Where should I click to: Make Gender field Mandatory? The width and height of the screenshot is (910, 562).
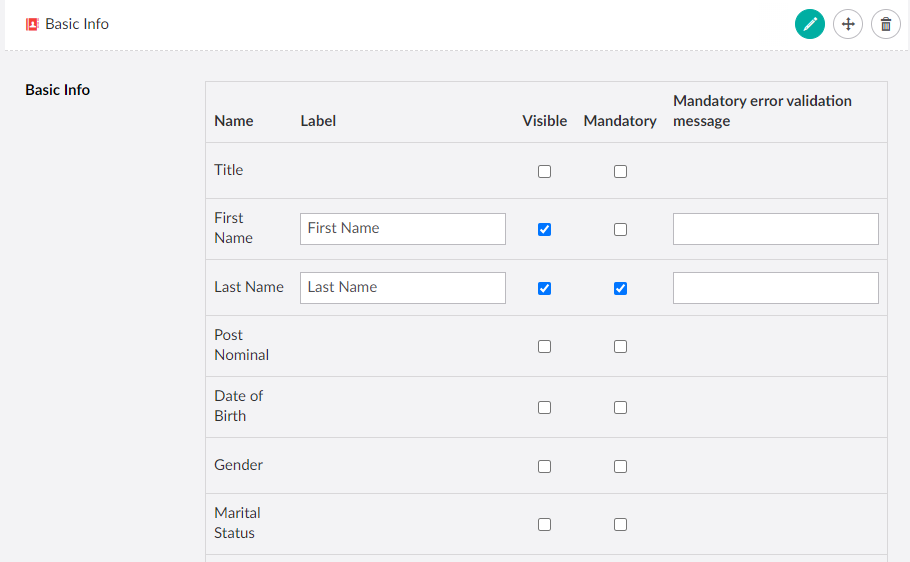pyautogui.click(x=620, y=466)
